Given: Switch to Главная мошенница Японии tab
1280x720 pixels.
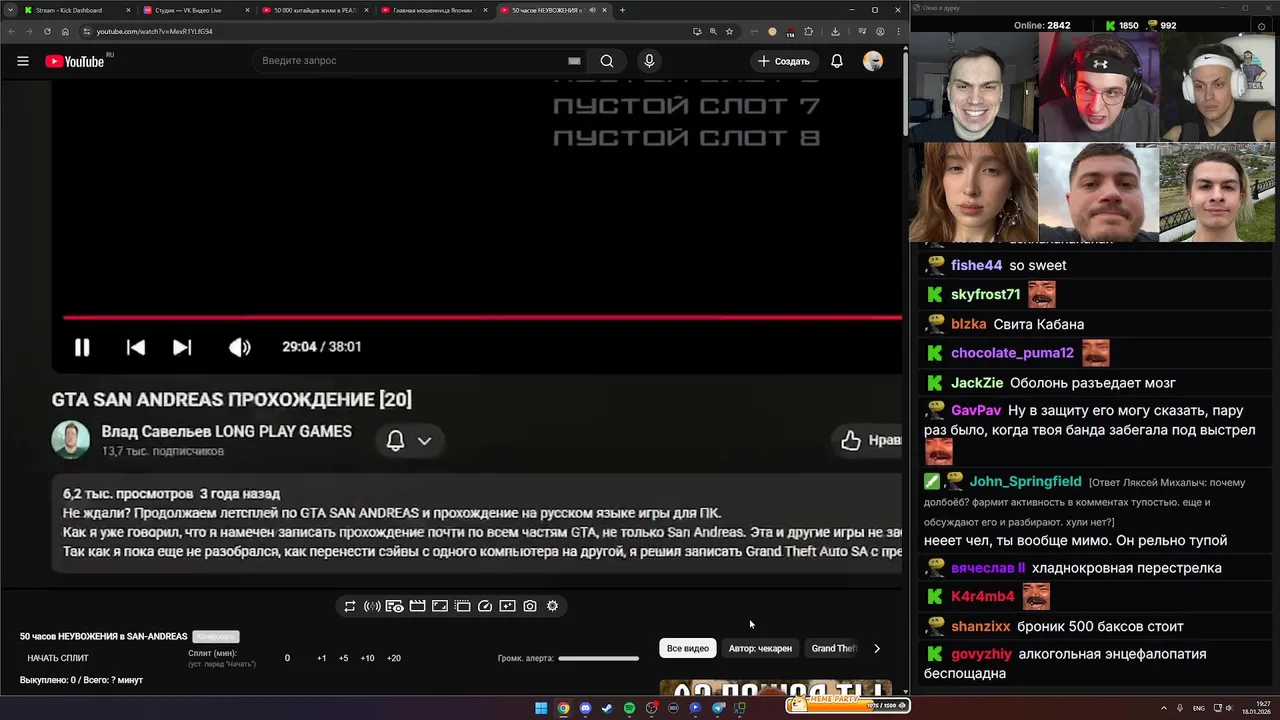Looking at the screenshot, I should pyautogui.click(x=432, y=10).
